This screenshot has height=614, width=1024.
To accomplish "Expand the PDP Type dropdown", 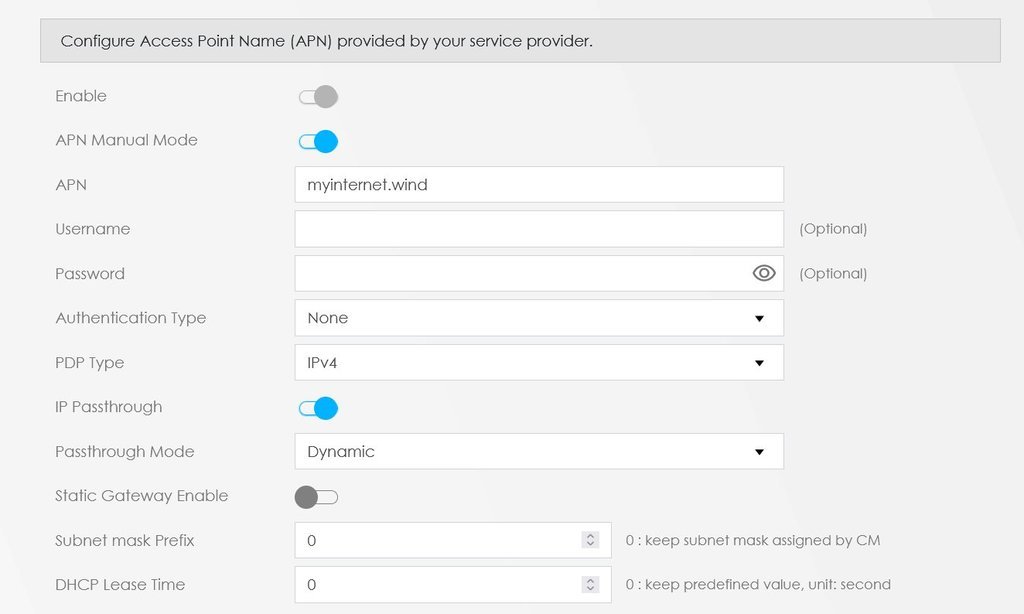I will click(x=538, y=363).
